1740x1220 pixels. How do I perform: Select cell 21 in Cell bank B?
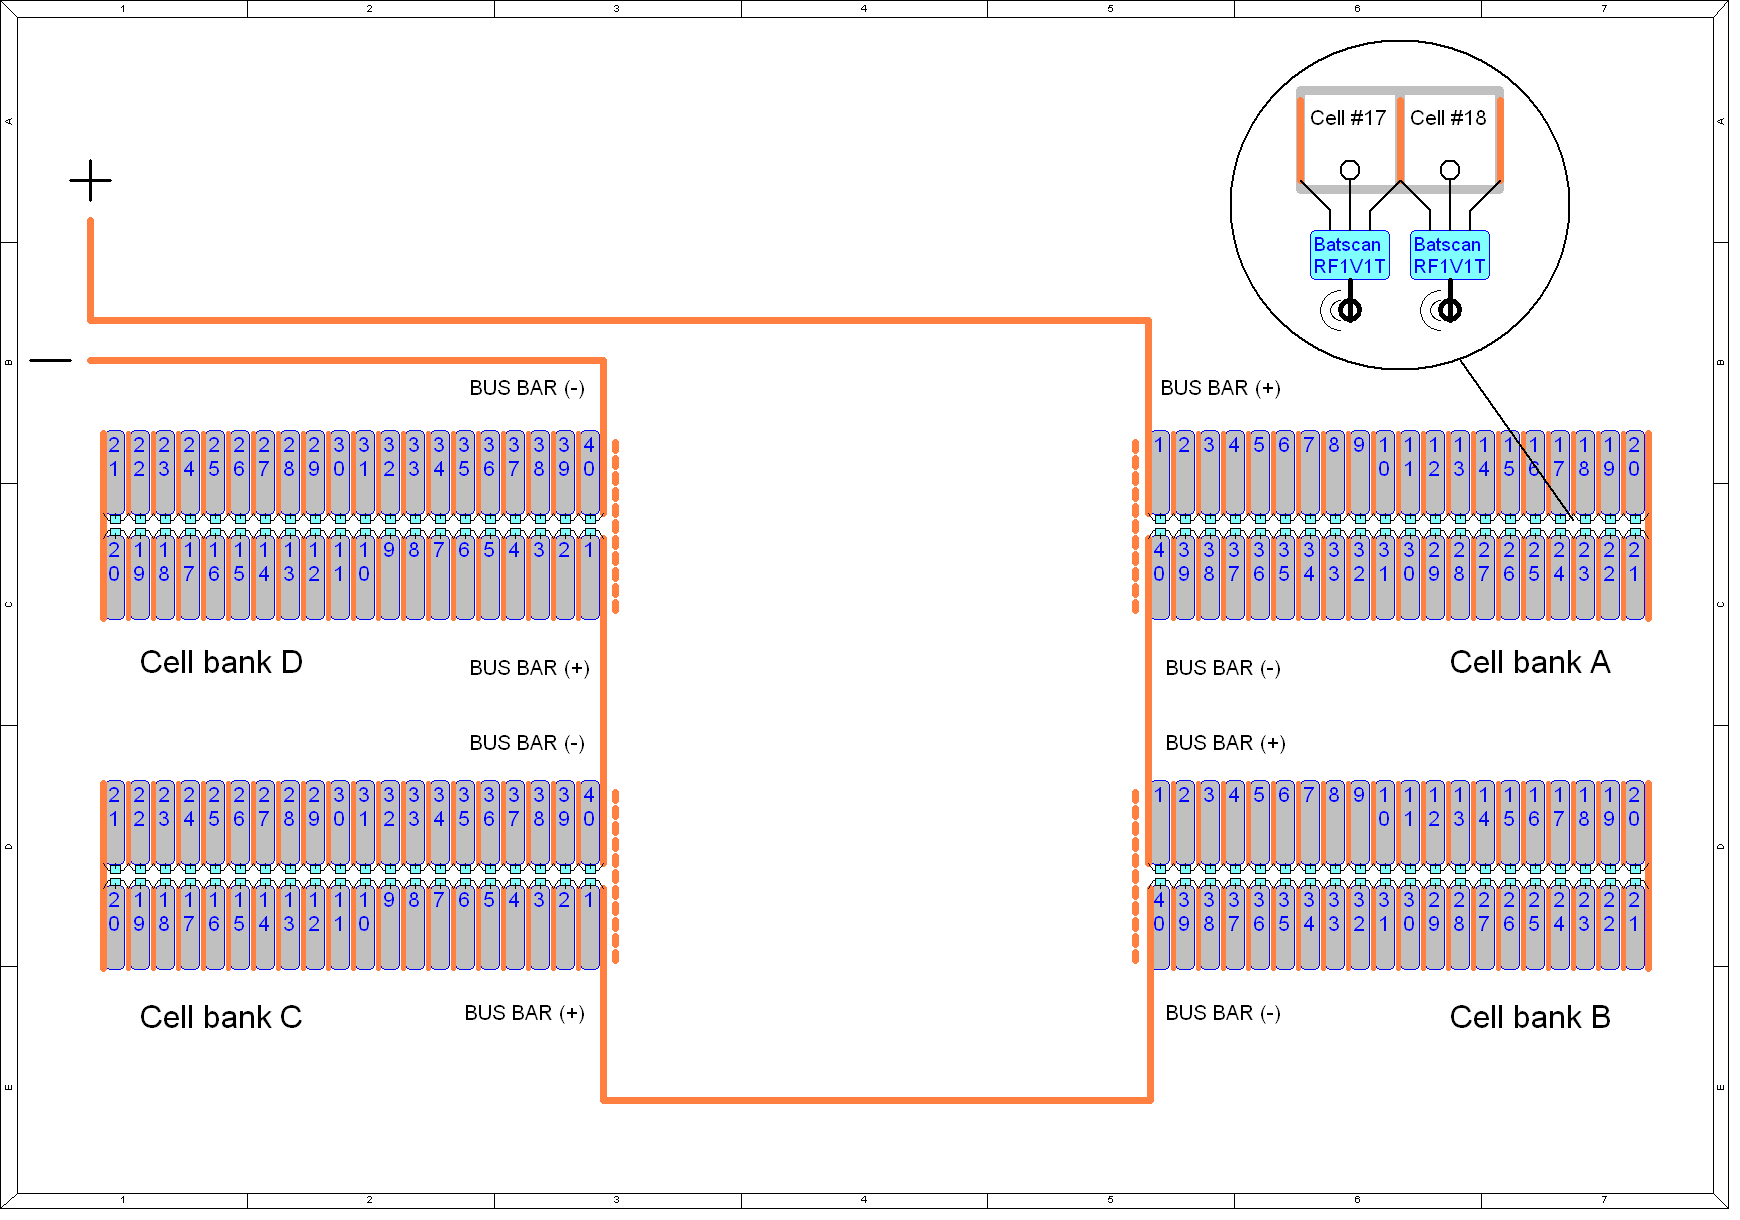click(x=1634, y=928)
